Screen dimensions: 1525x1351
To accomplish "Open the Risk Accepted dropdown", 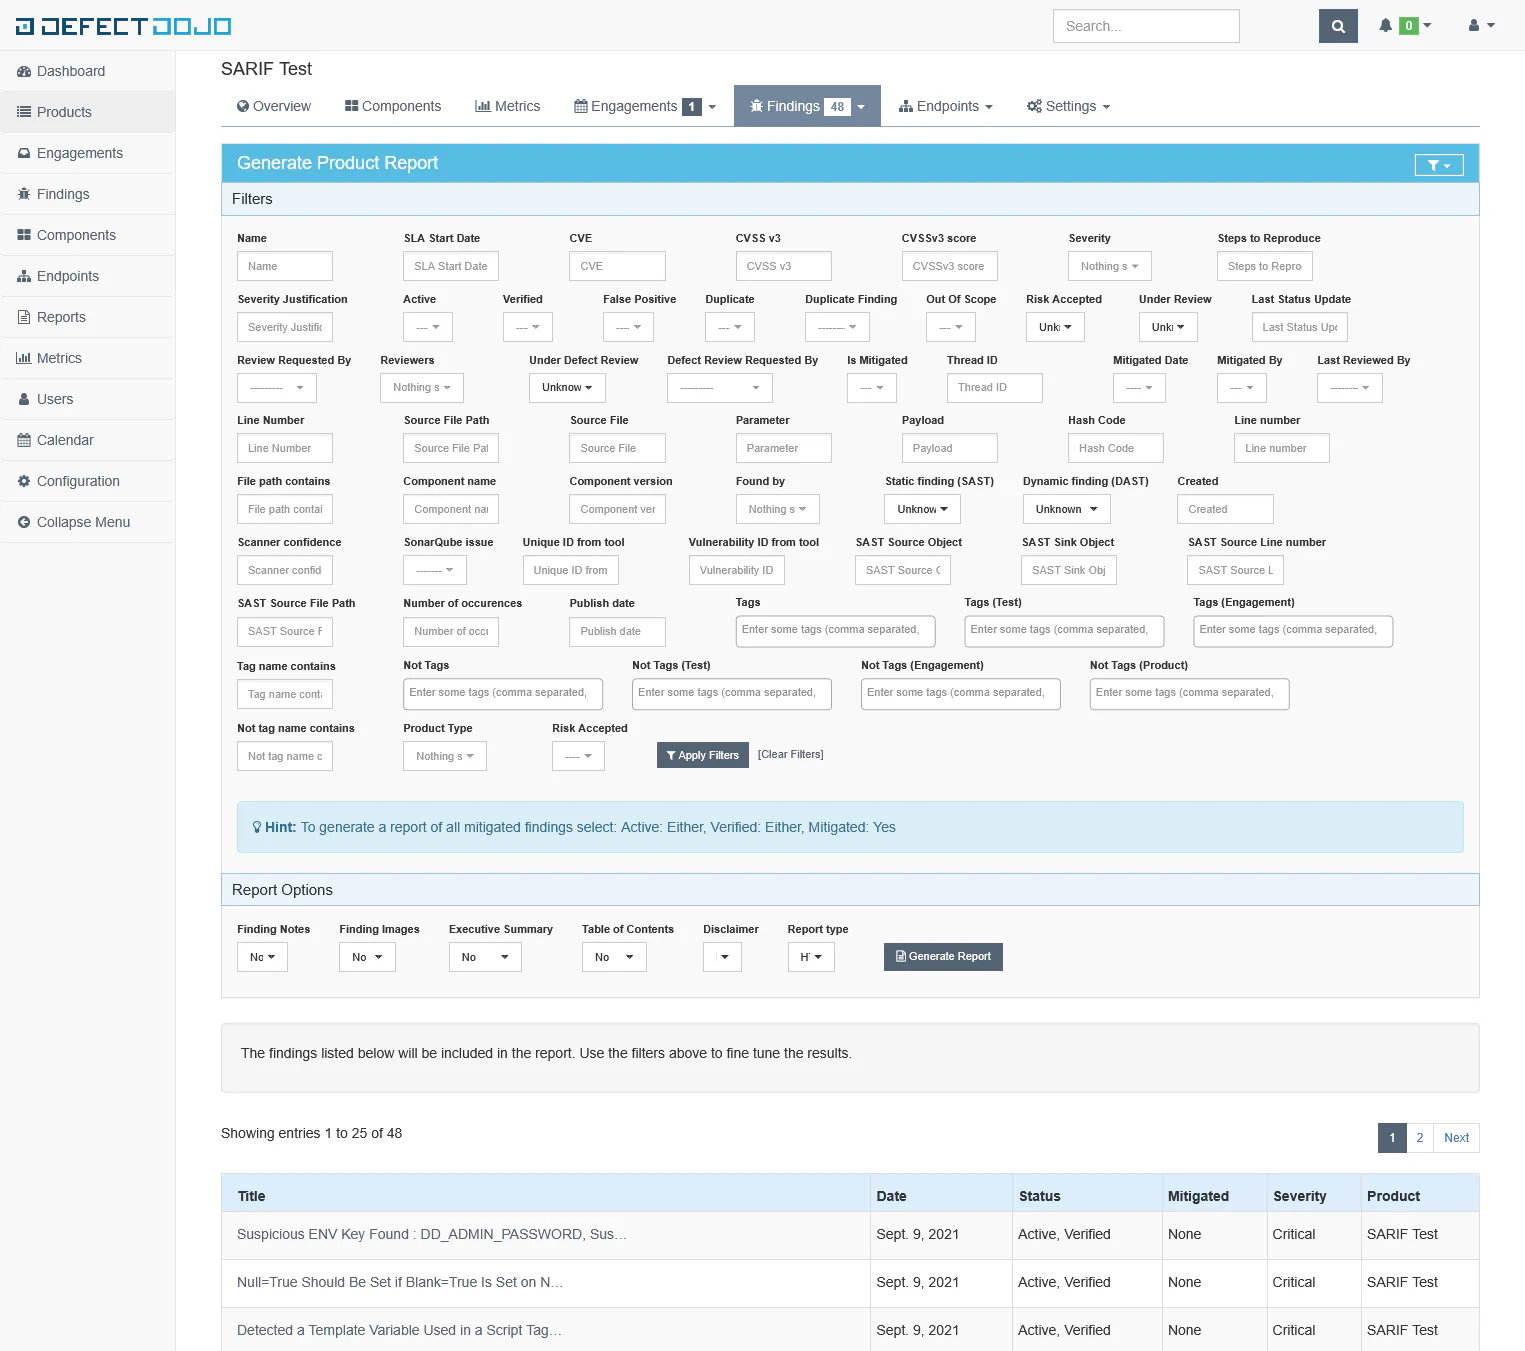I will pos(1055,327).
